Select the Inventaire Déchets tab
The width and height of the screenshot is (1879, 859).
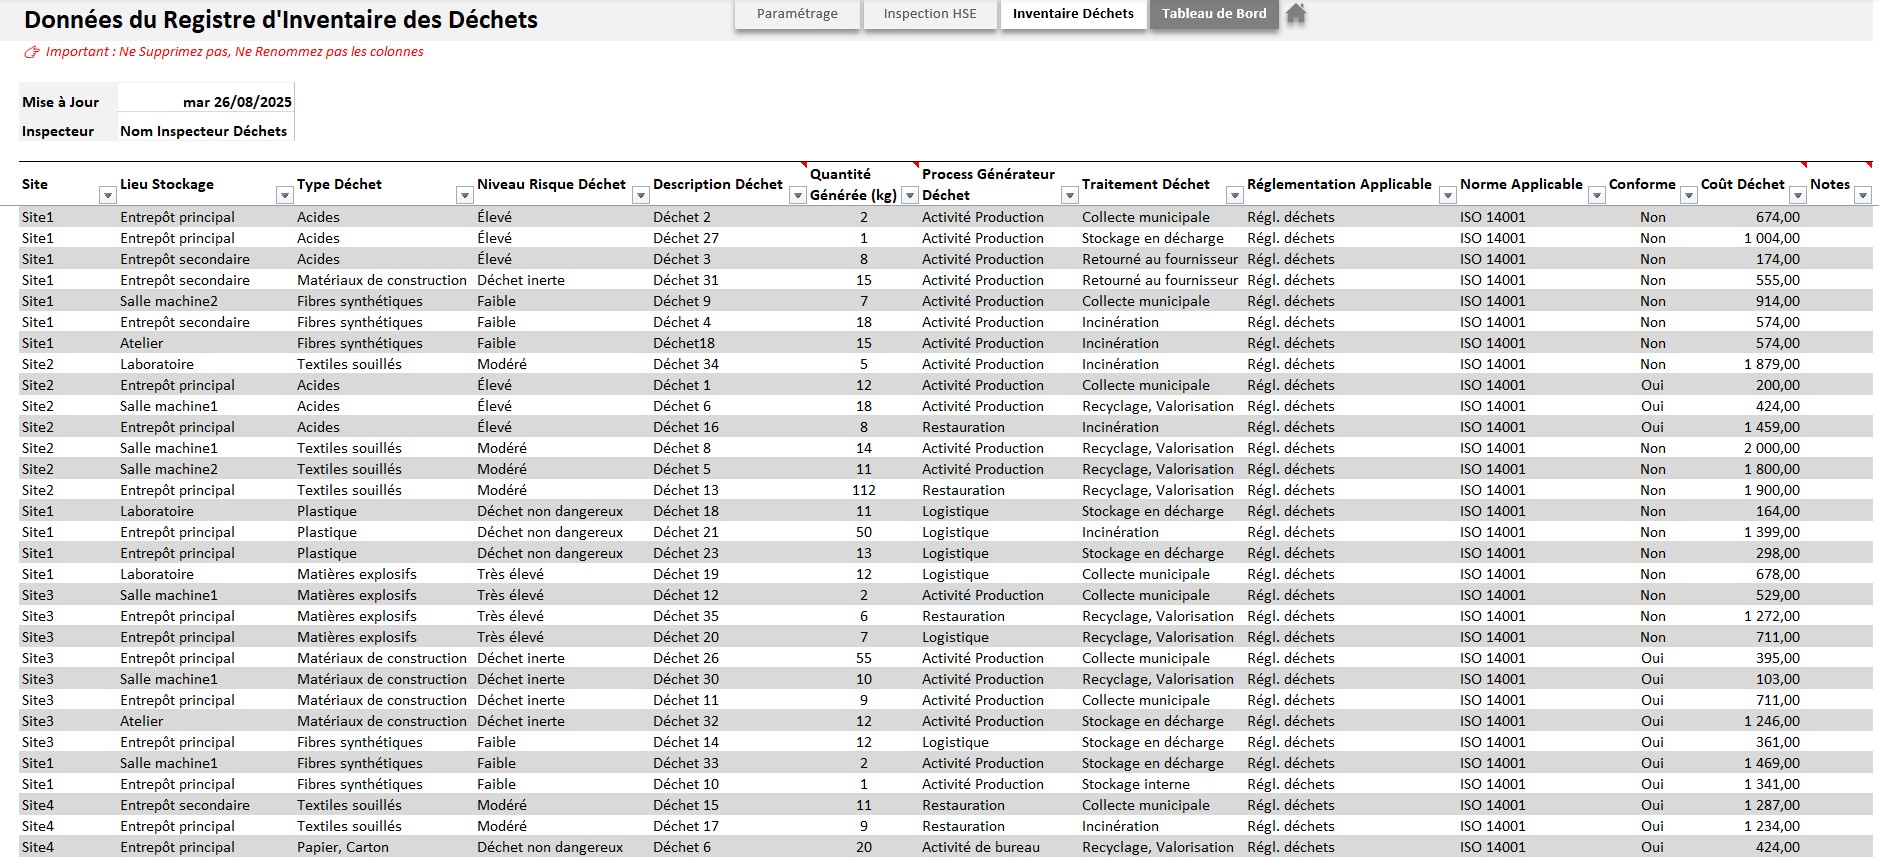[1073, 14]
